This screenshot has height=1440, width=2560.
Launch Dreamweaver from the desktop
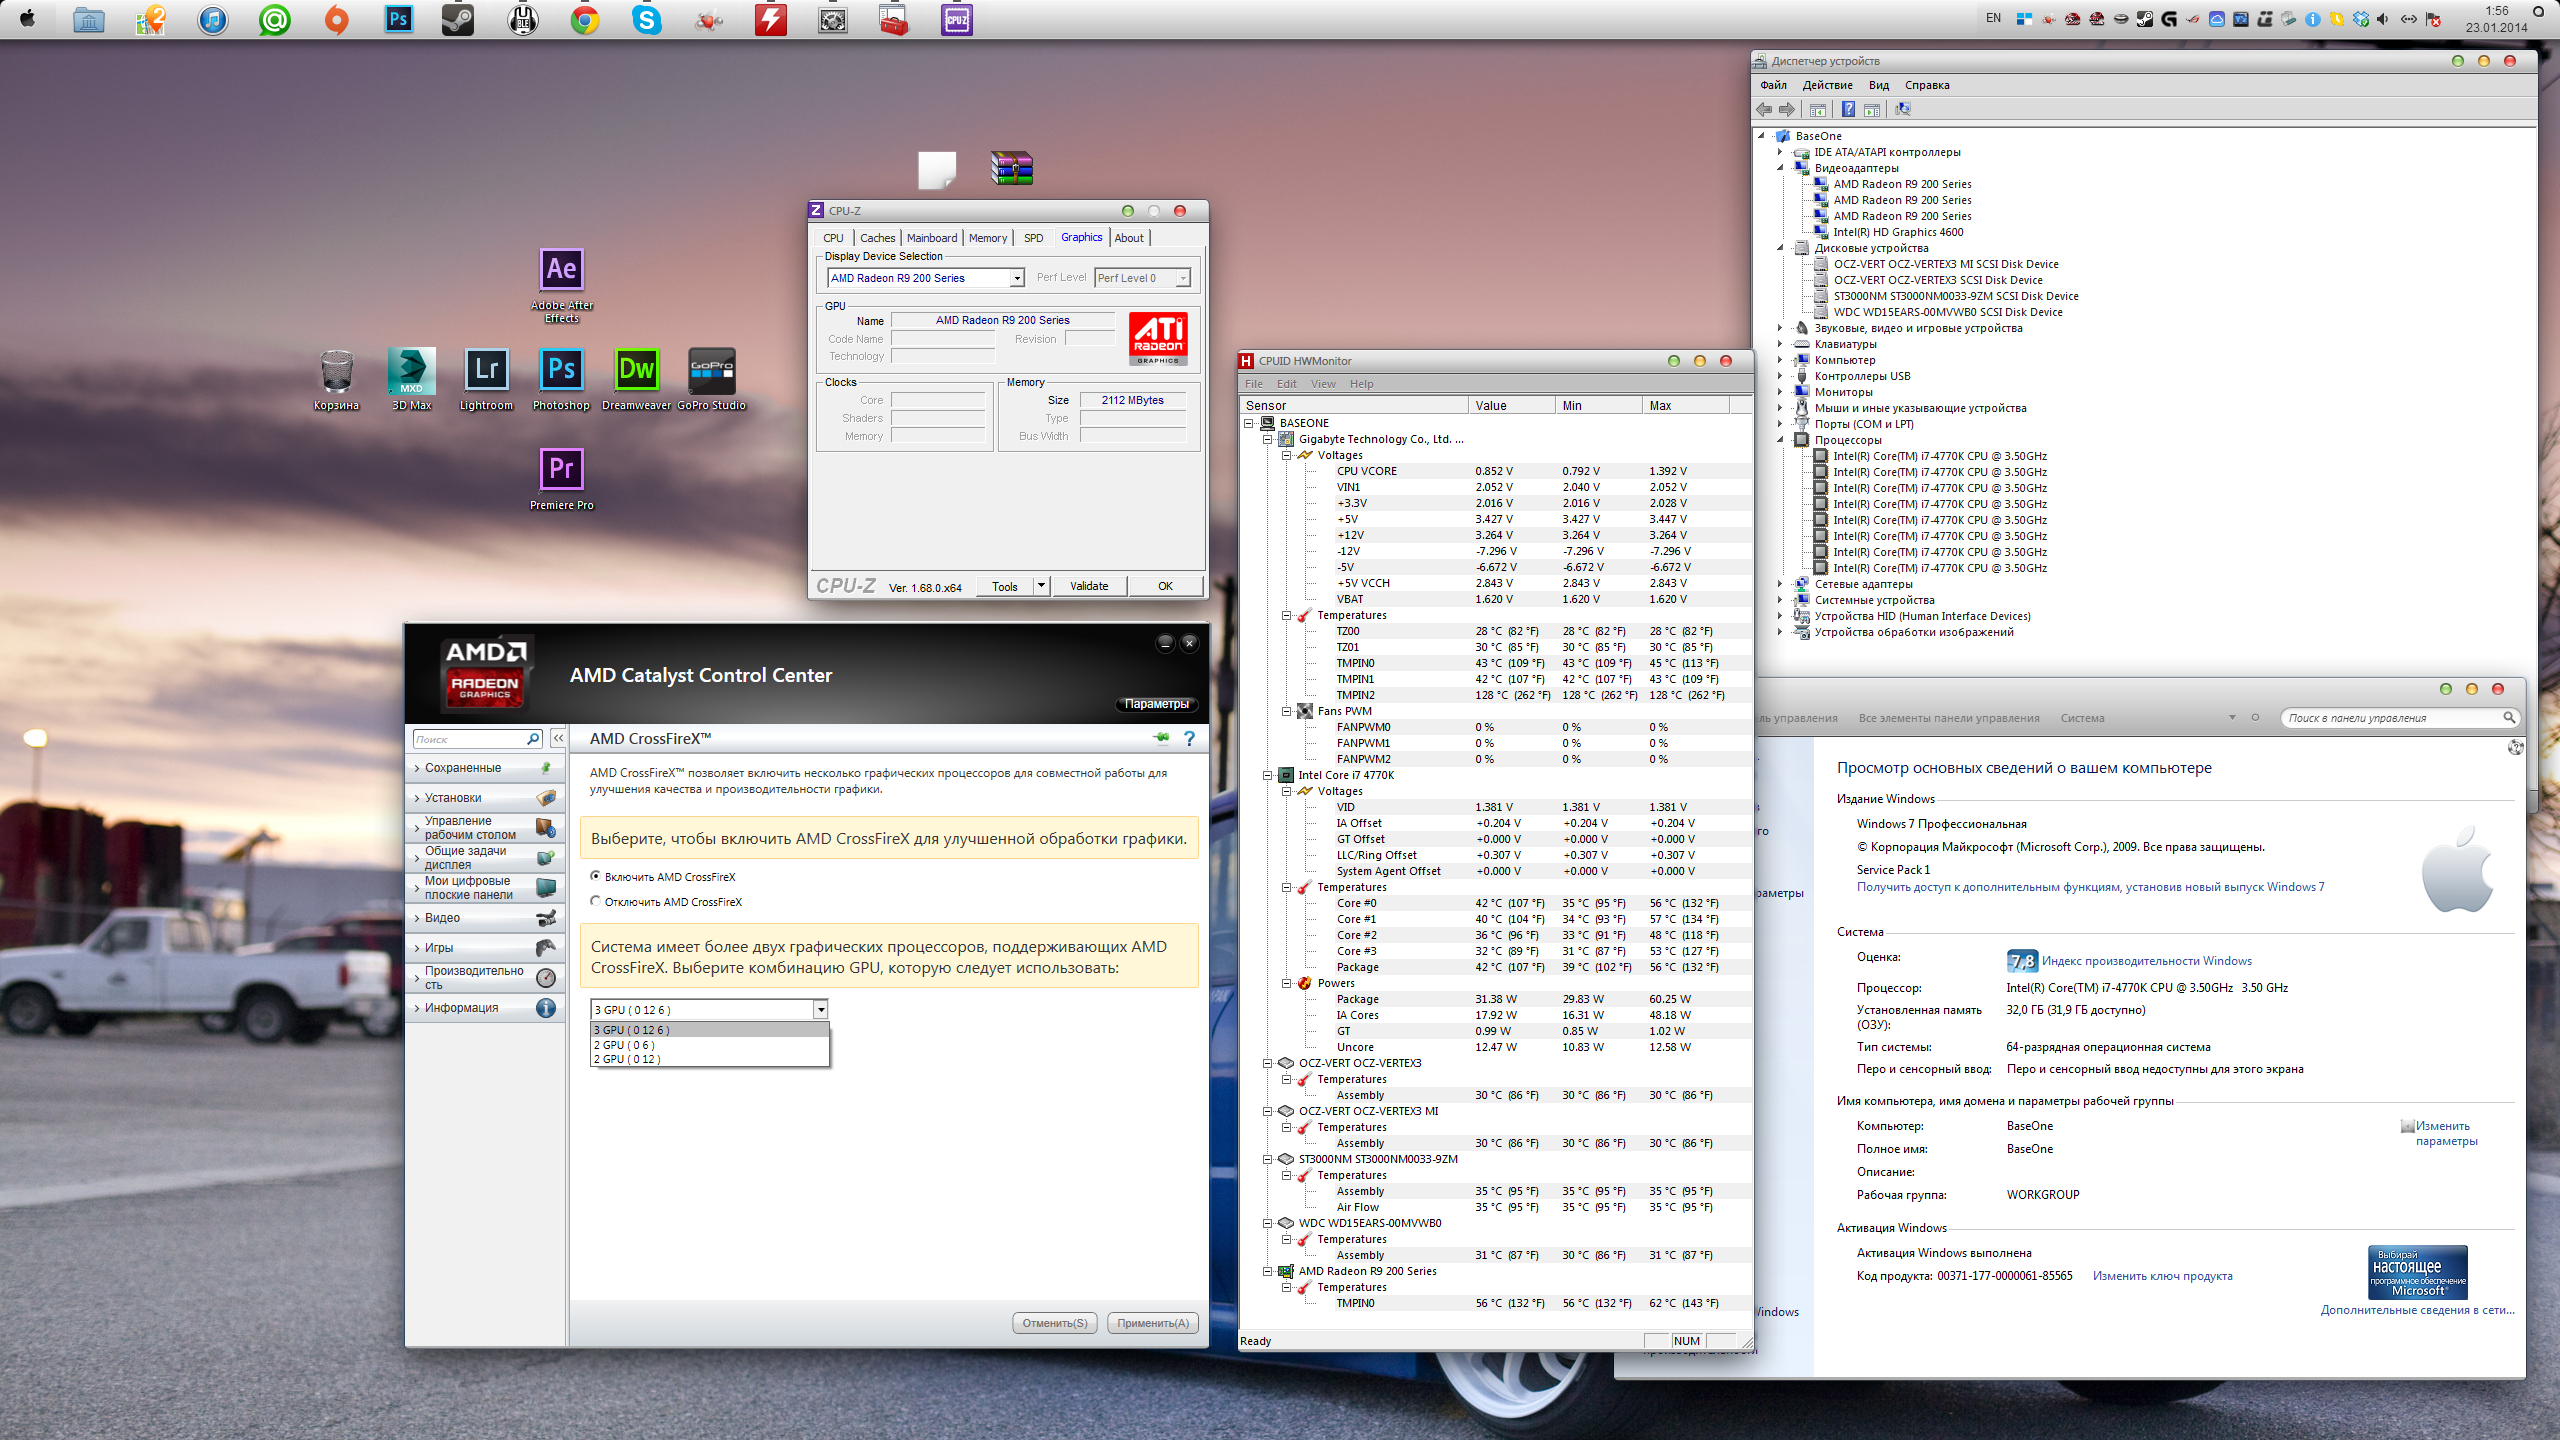click(x=636, y=370)
